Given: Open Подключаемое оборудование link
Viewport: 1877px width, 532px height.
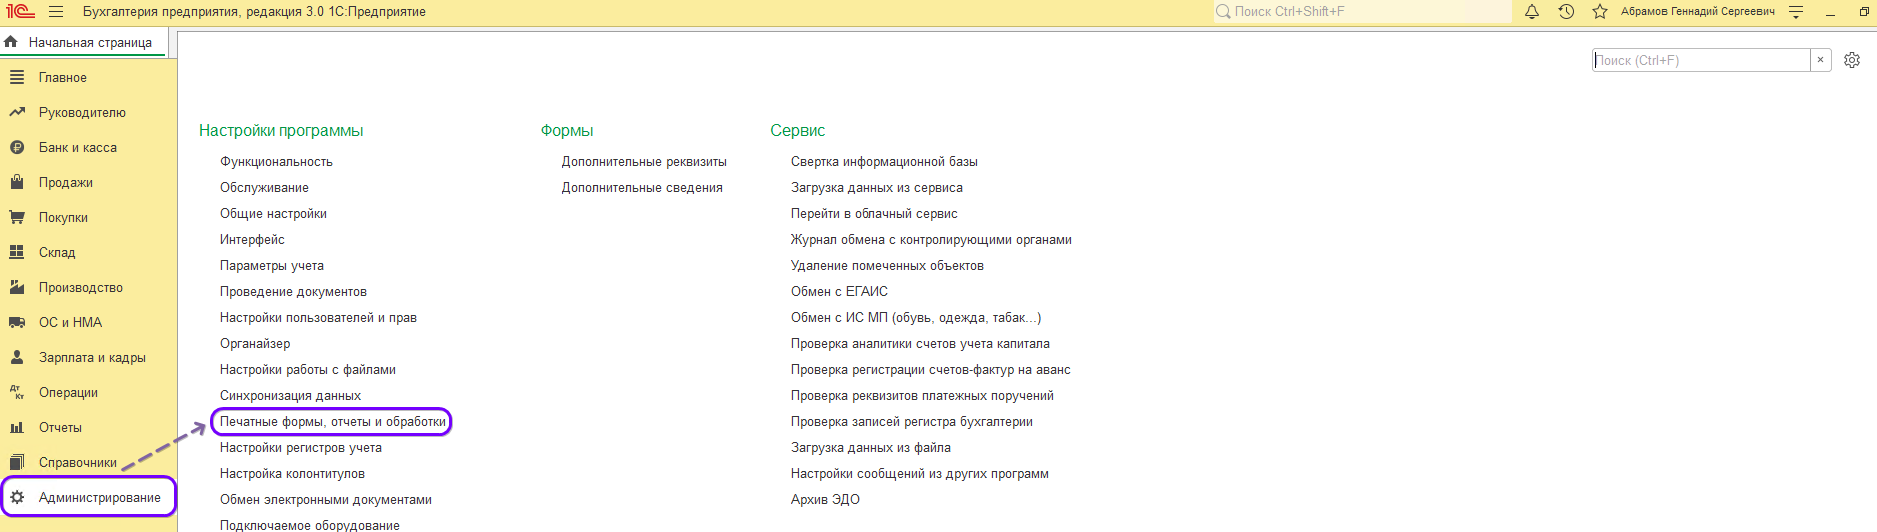Looking at the screenshot, I should 310,525.
